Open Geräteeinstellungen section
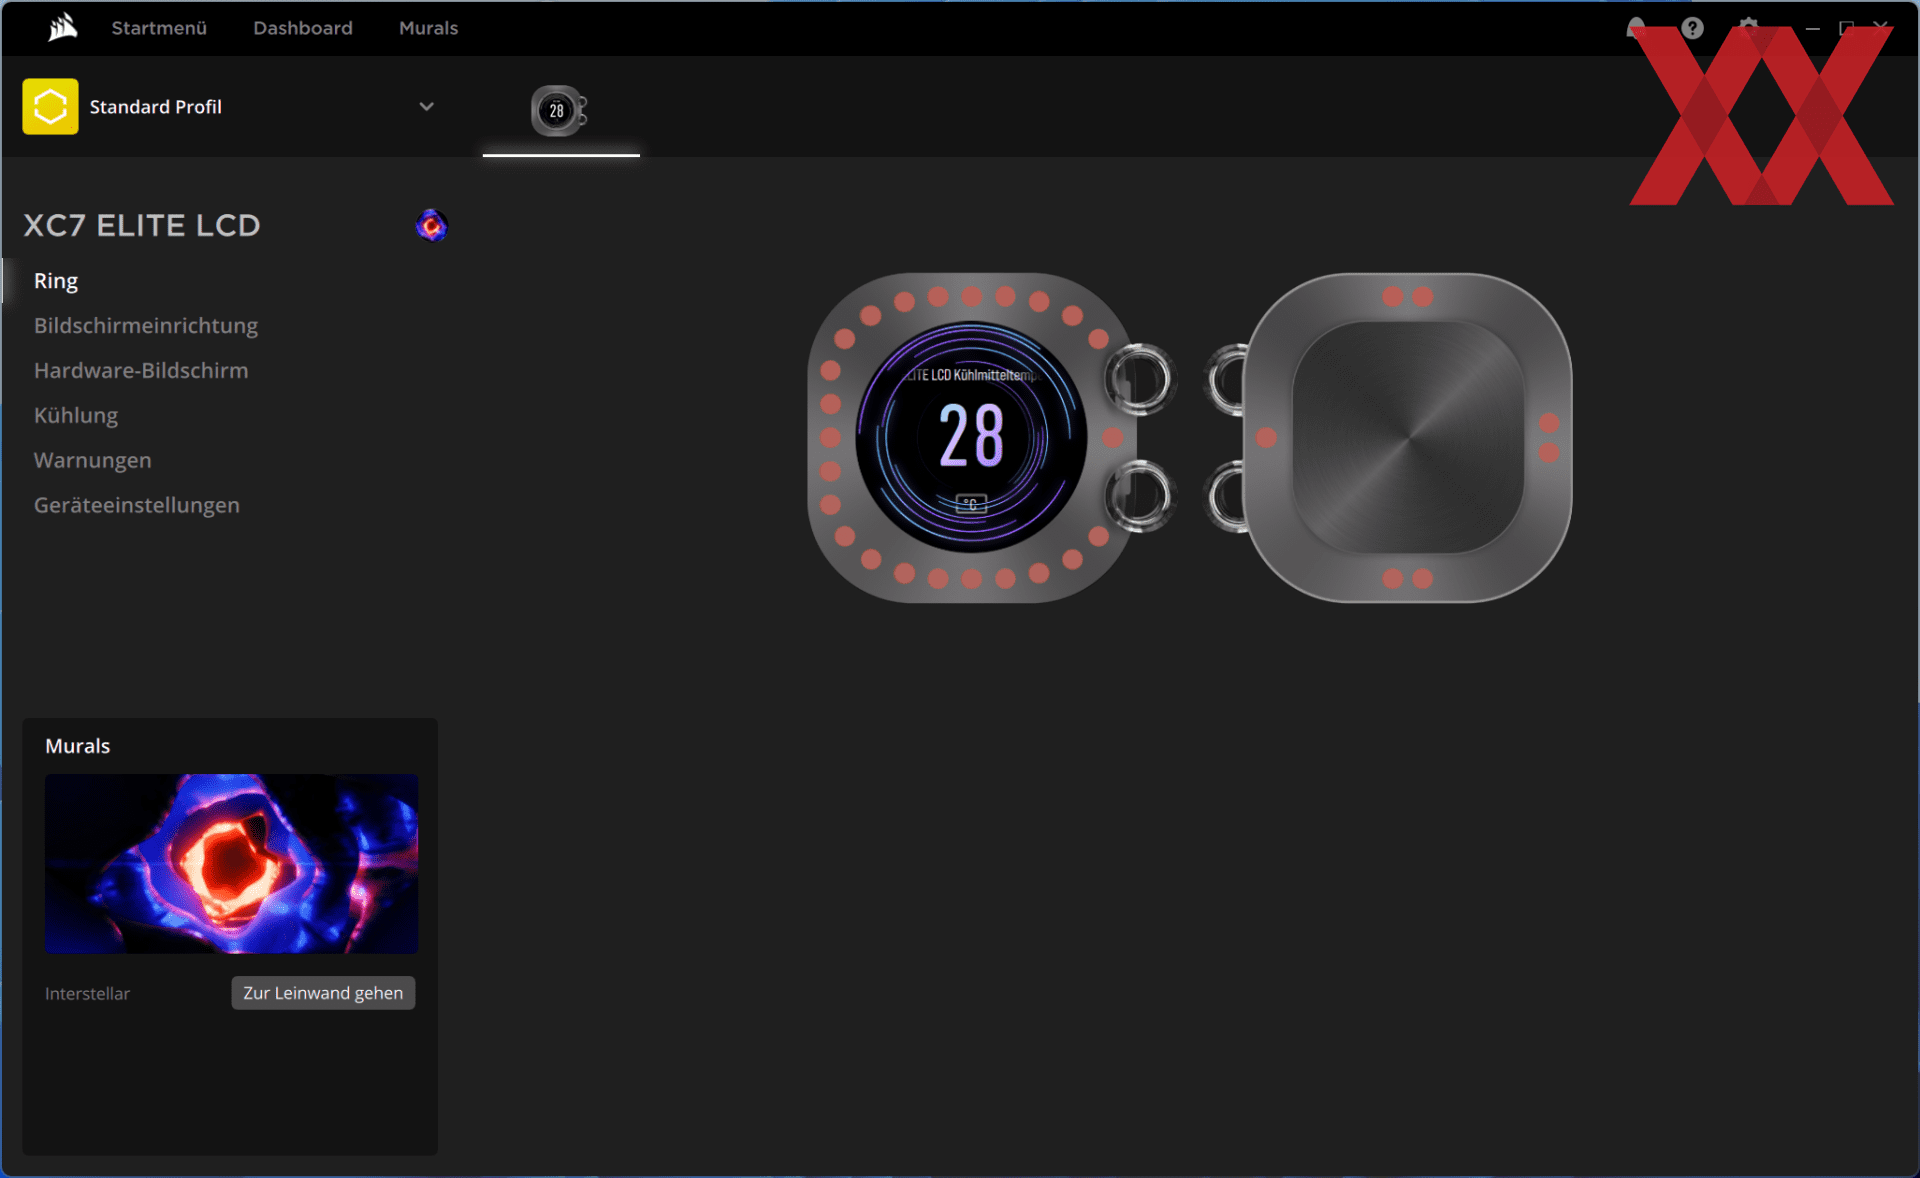Image resolution: width=1920 pixels, height=1178 pixels. point(137,506)
